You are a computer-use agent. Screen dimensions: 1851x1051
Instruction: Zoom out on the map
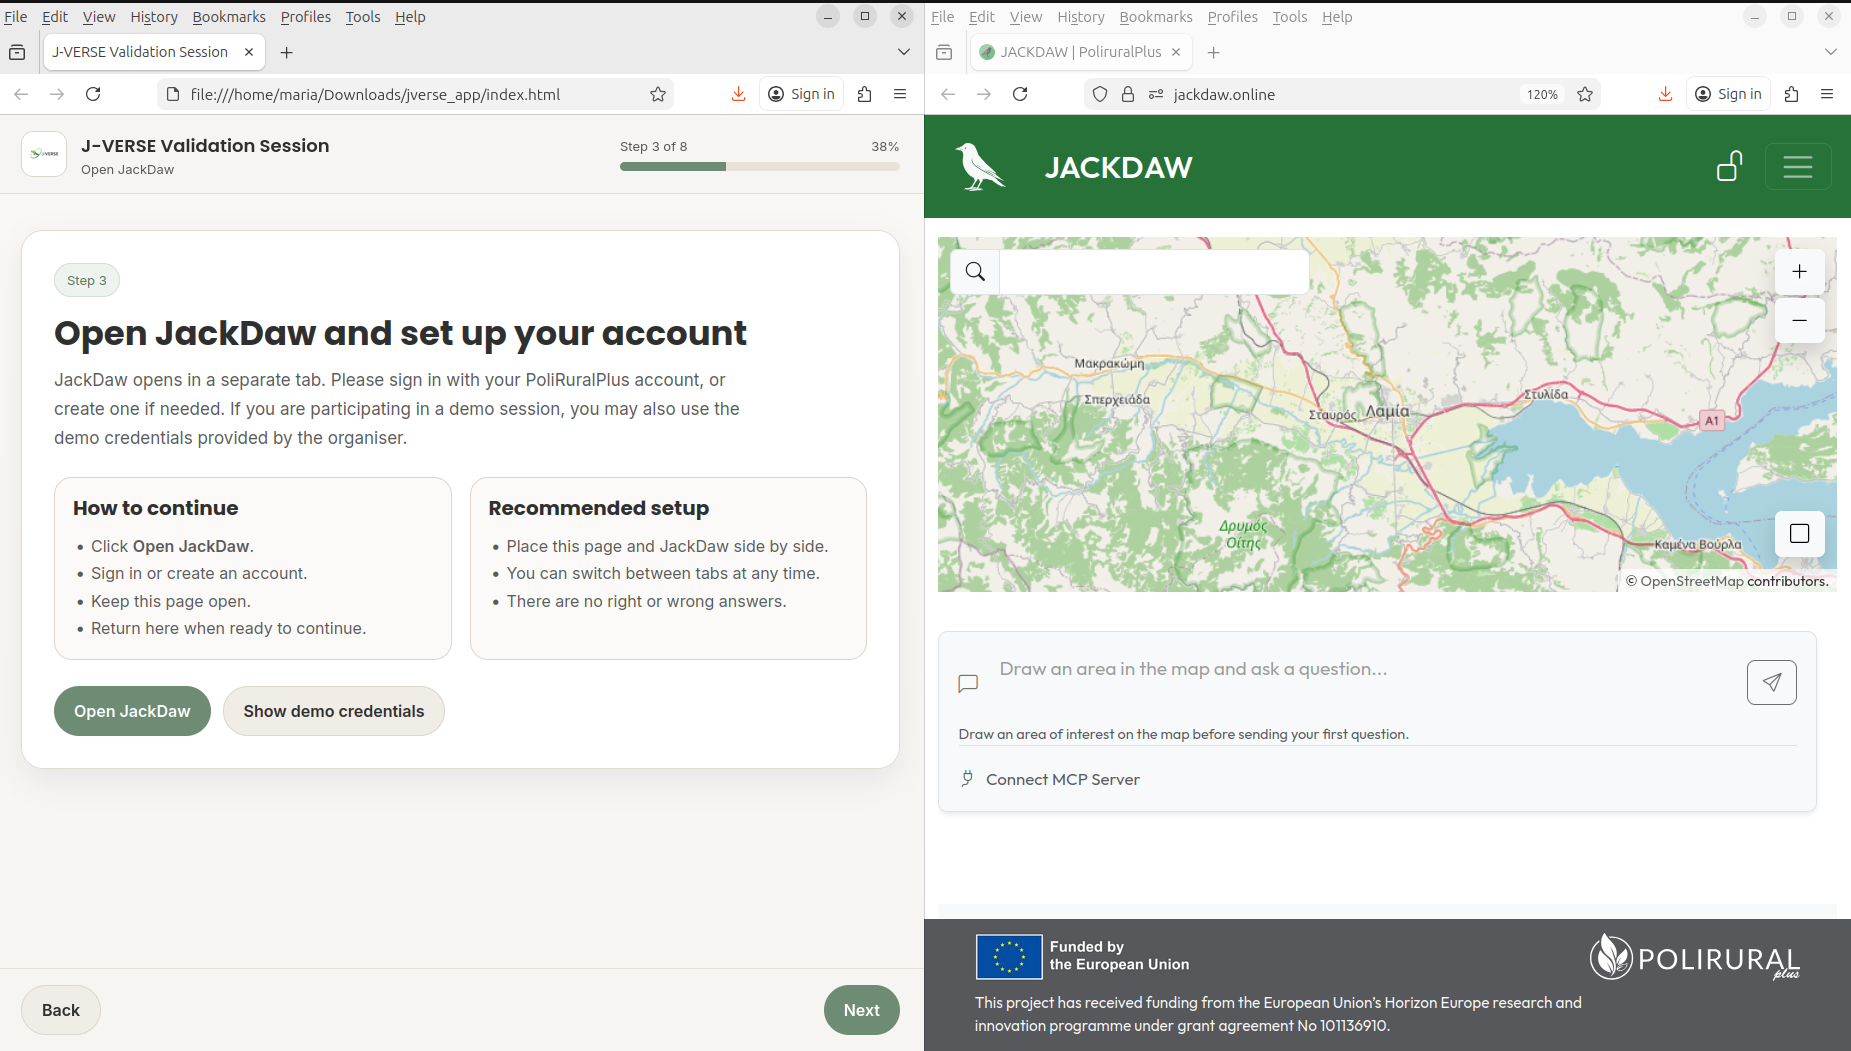(x=1800, y=320)
